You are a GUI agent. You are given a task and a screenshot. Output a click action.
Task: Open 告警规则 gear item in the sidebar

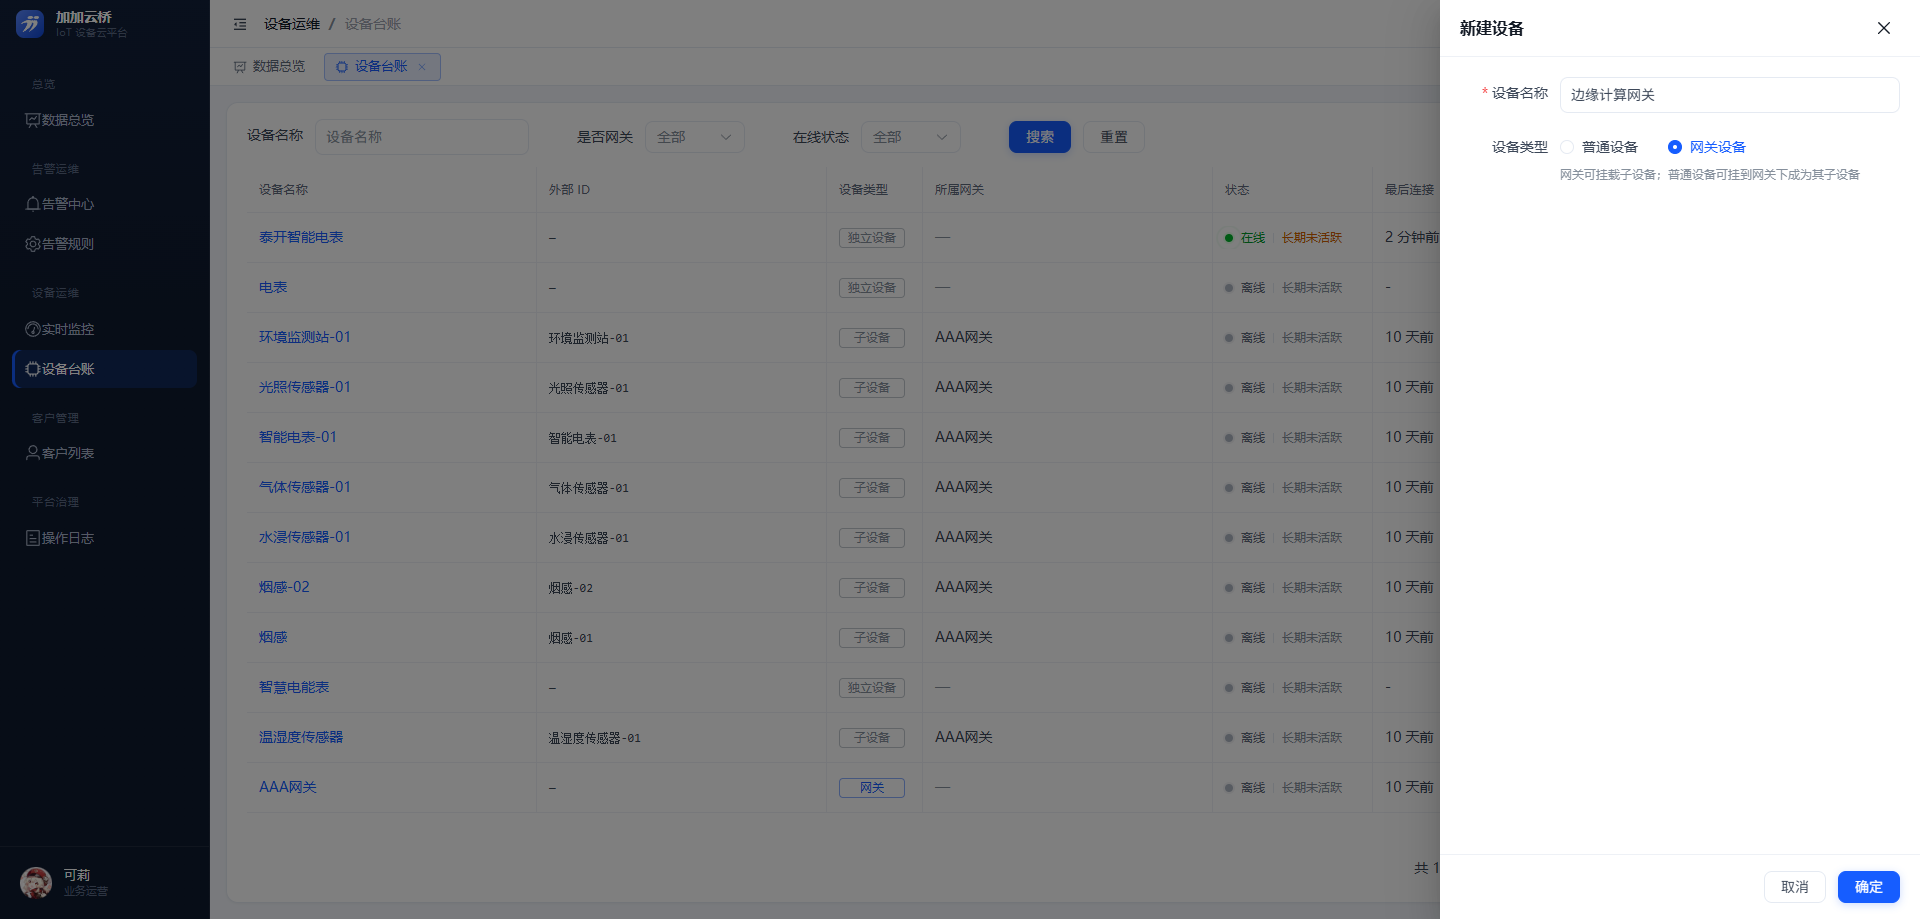(x=105, y=244)
